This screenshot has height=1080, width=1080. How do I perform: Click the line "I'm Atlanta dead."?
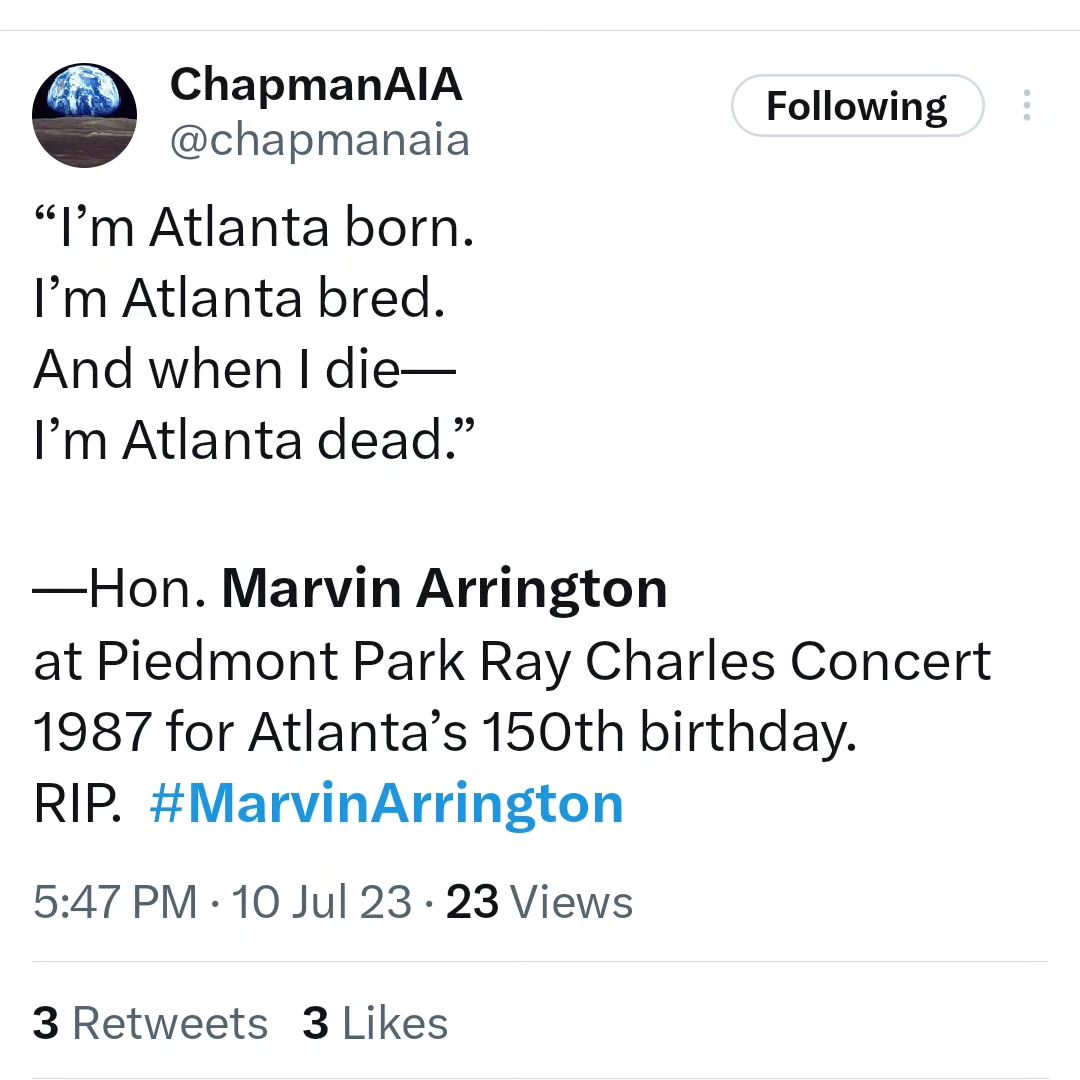[x=254, y=440]
